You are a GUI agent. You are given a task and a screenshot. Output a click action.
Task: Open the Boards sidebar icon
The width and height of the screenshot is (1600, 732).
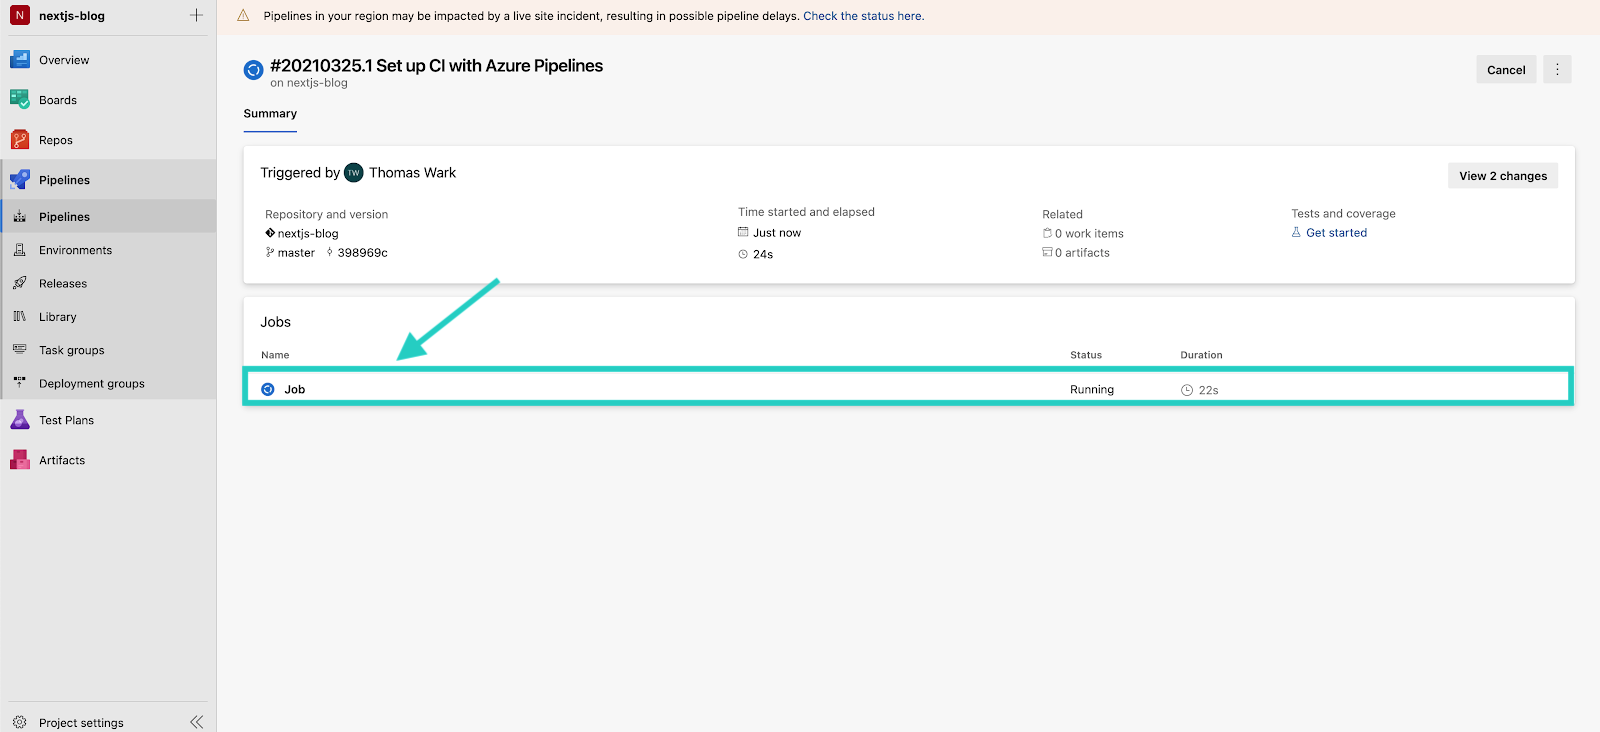[x=20, y=100]
